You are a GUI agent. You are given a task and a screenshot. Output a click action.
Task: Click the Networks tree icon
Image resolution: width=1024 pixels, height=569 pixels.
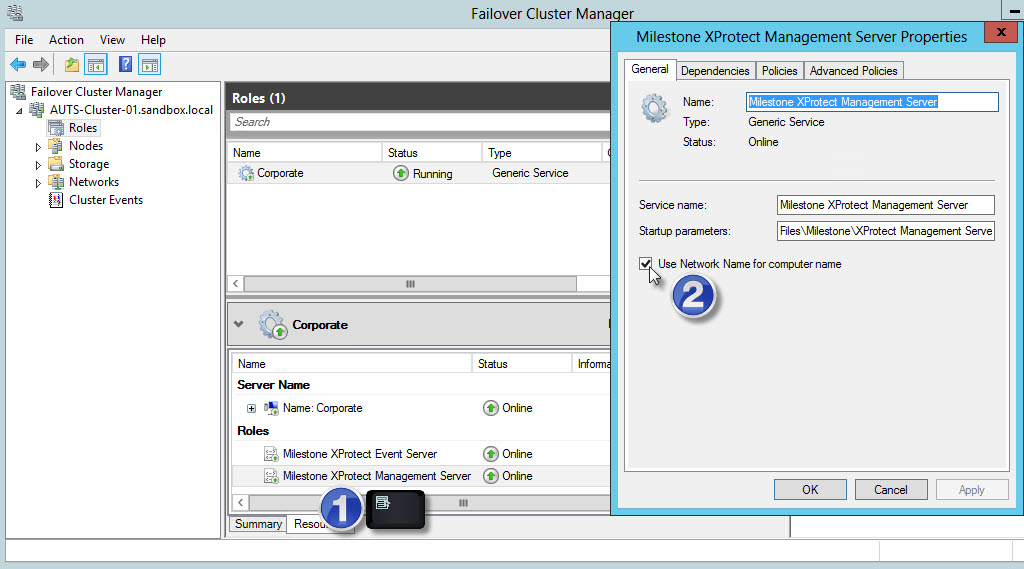click(57, 182)
